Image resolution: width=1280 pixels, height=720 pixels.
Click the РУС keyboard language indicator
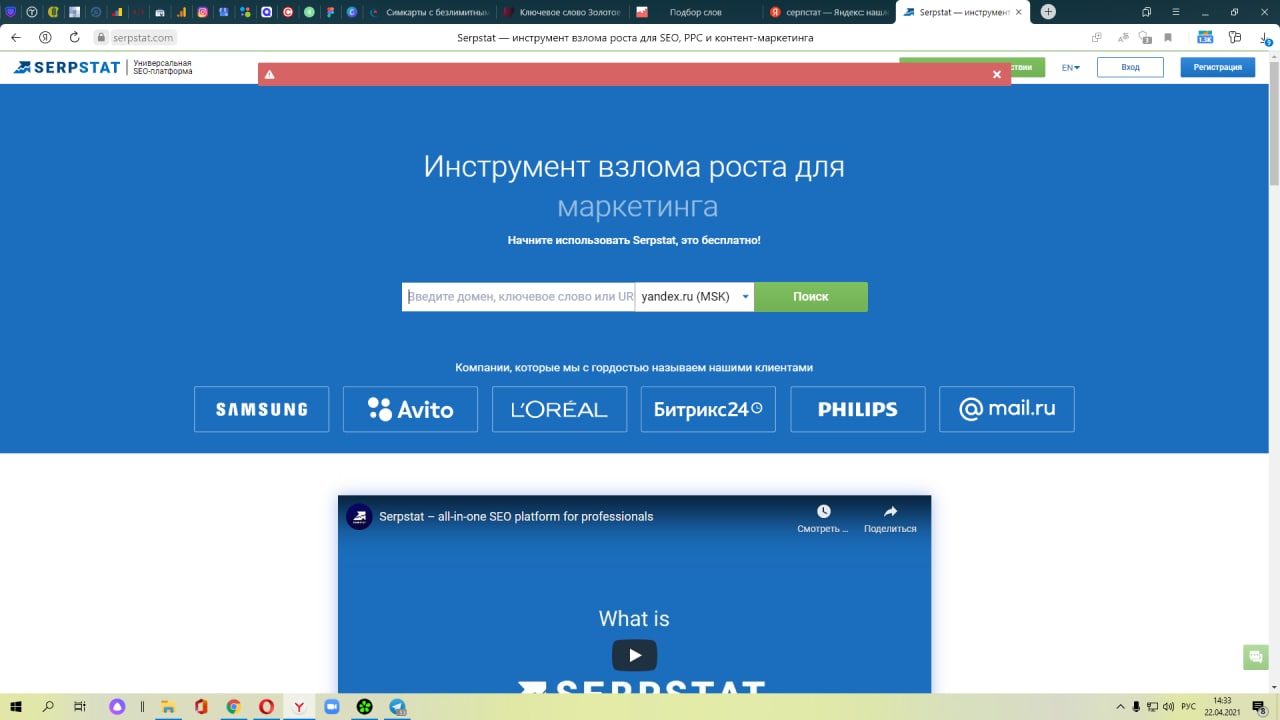1189,707
